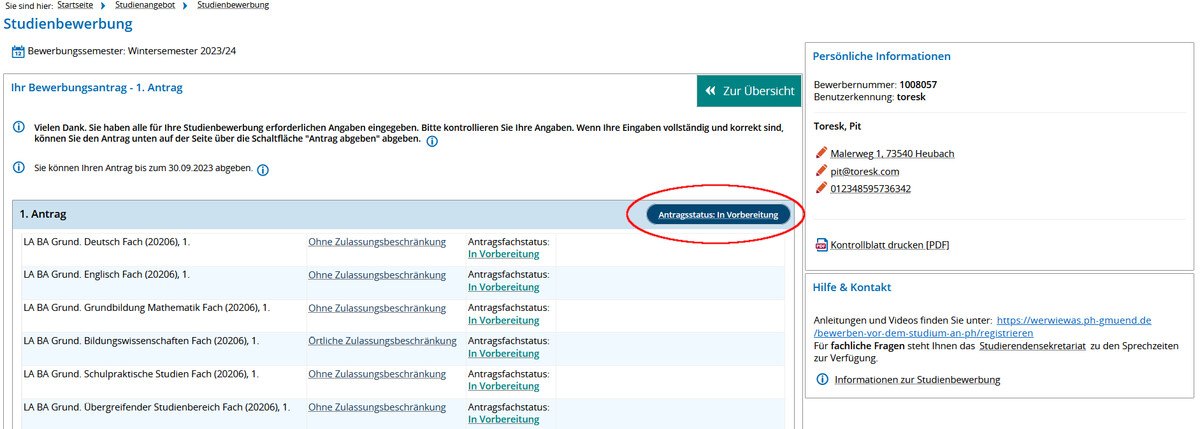Click Örtliche Zulassungsbeschränkung for Bildungswissenschaften
Viewport: 1200px width, 429px height.
[x=382, y=341]
